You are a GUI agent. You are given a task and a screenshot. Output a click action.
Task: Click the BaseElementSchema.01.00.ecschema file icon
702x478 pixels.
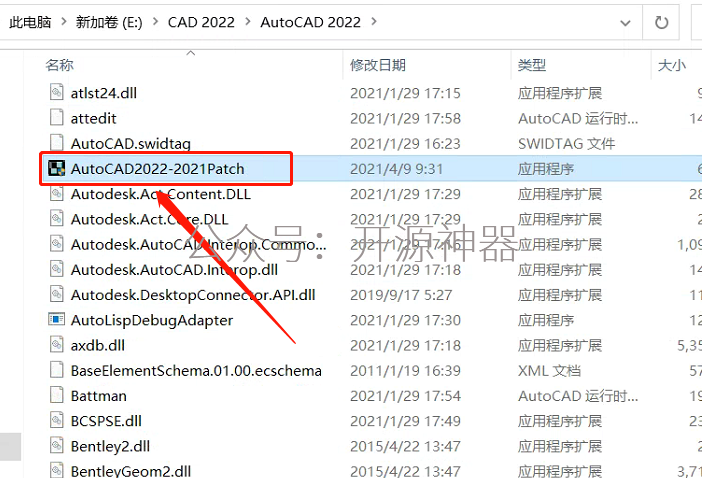tap(56, 370)
